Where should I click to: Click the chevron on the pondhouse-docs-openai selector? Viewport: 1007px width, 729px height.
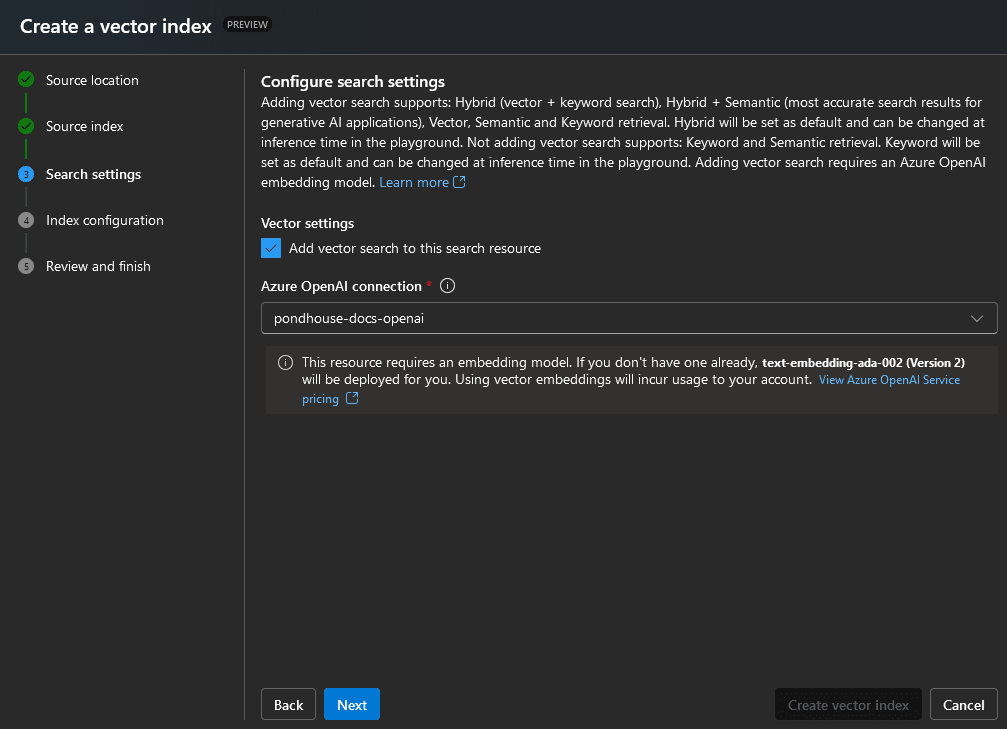977,318
